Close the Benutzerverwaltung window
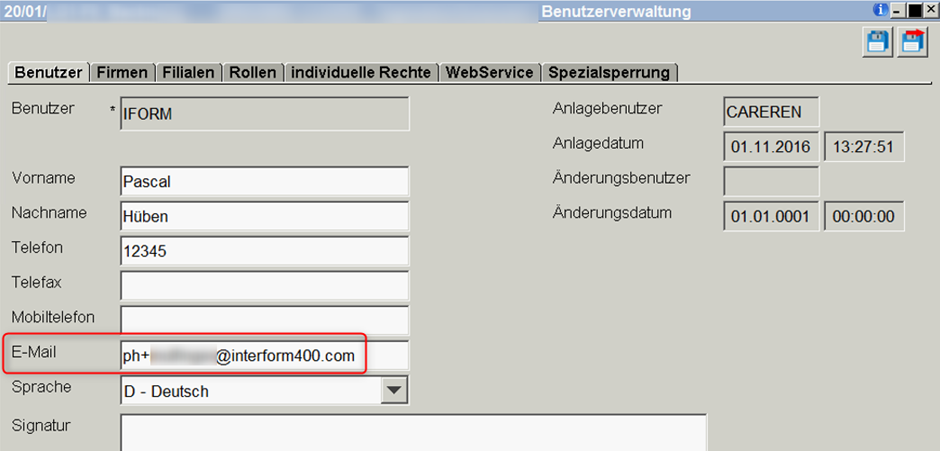Viewport: 940px width, 451px height. [930, 10]
